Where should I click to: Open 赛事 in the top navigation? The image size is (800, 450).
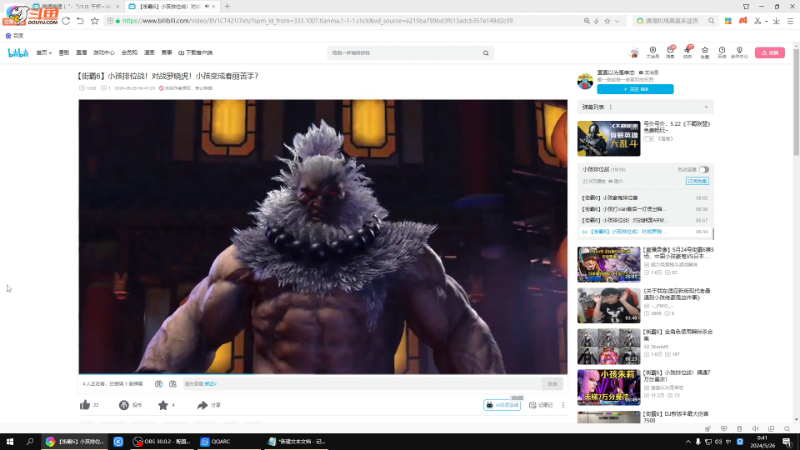166,53
